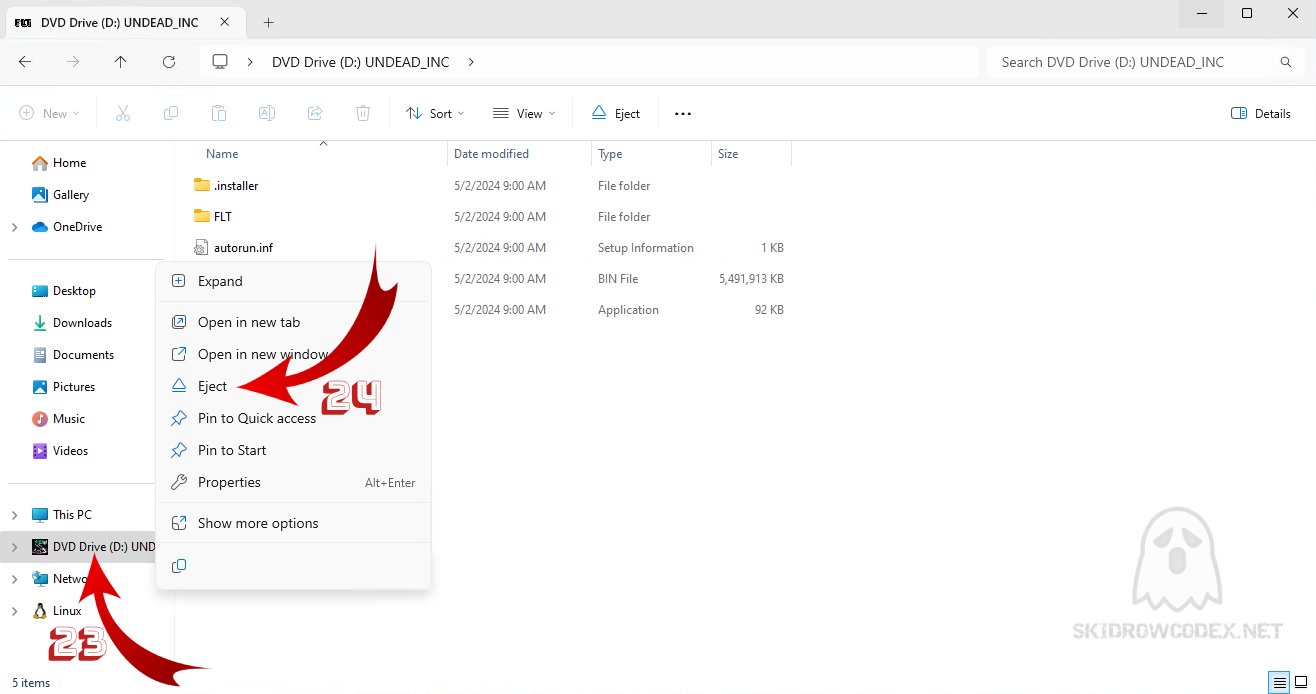Sort by the Name column header
The height and width of the screenshot is (694, 1316).
point(222,154)
